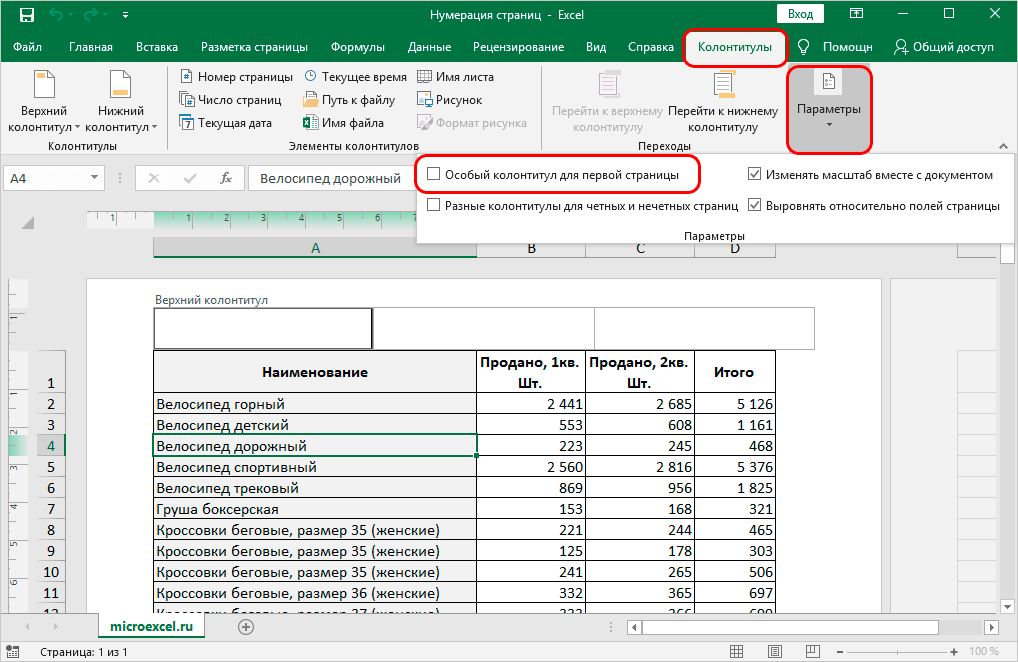Zoom out with the minus button
The width and height of the screenshot is (1018, 662).
point(840,652)
